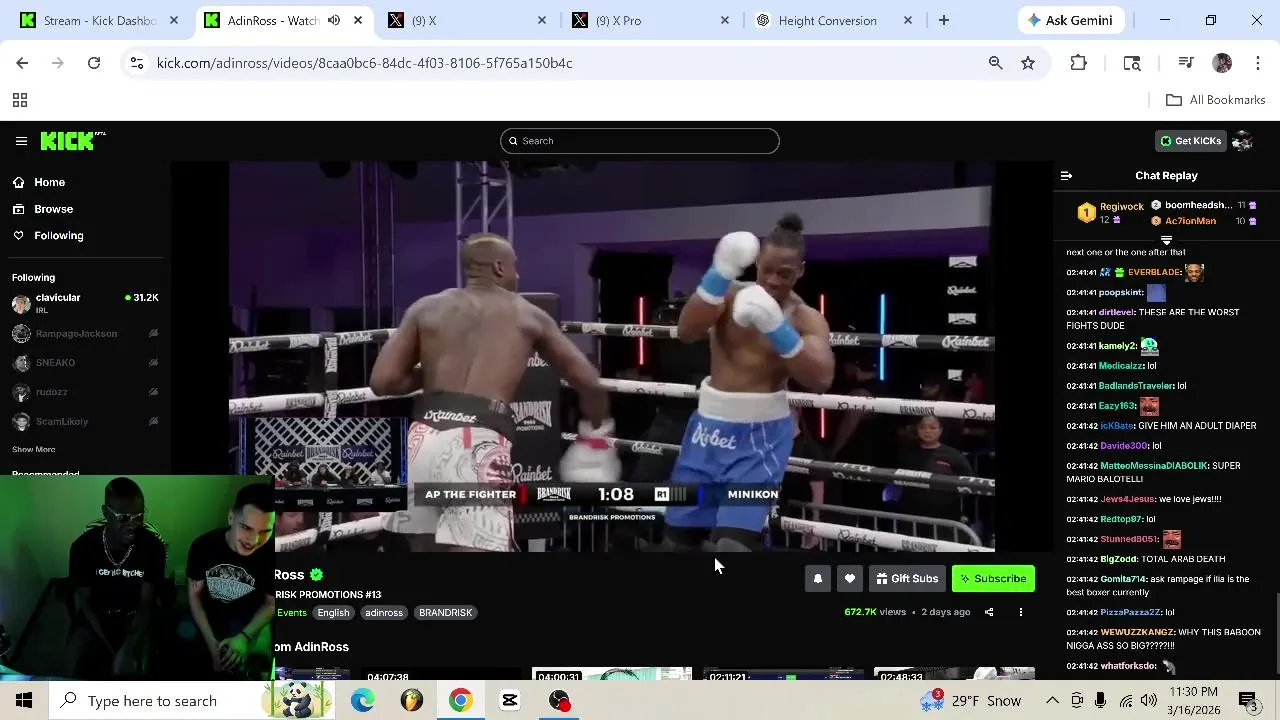Open ScamLikely channel in Following list
The width and height of the screenshot is (1280, 720).
(85, 421)
